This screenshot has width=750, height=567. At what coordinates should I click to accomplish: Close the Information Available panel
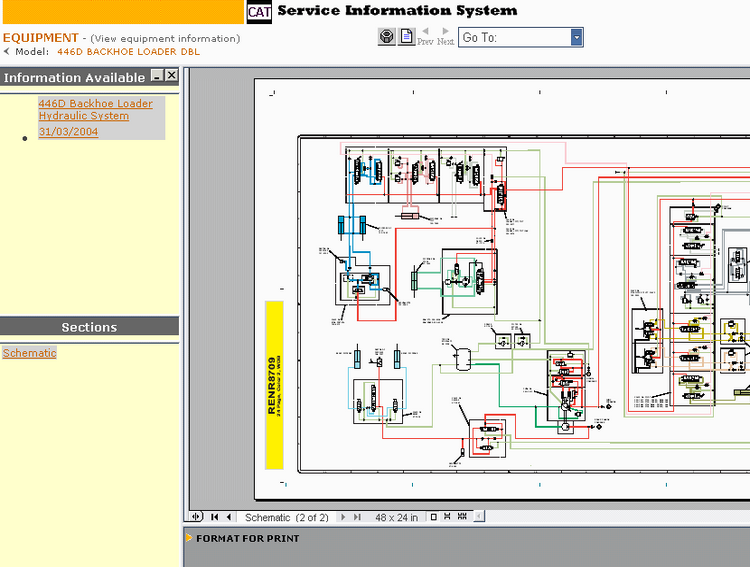pyautogui.click(x=171, y=76)
